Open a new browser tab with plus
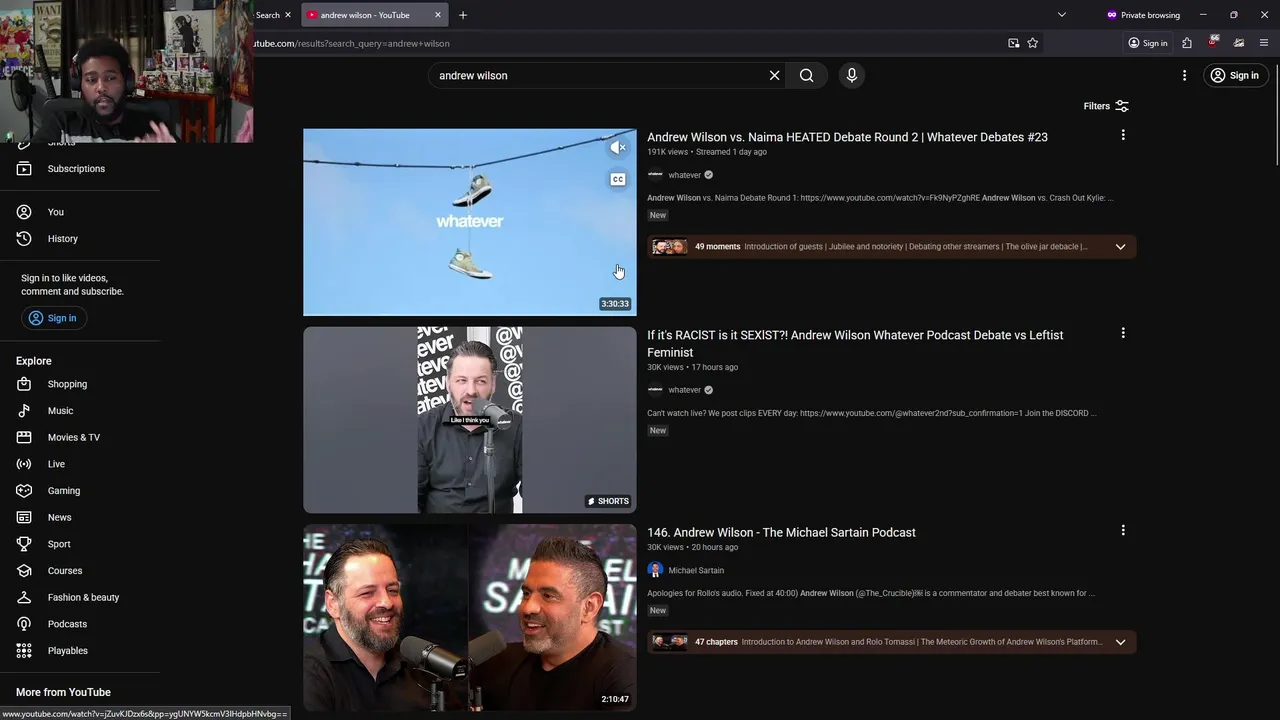Viewport: 1280px width, 720px height. pyautogui.click(x=463, y=15)
